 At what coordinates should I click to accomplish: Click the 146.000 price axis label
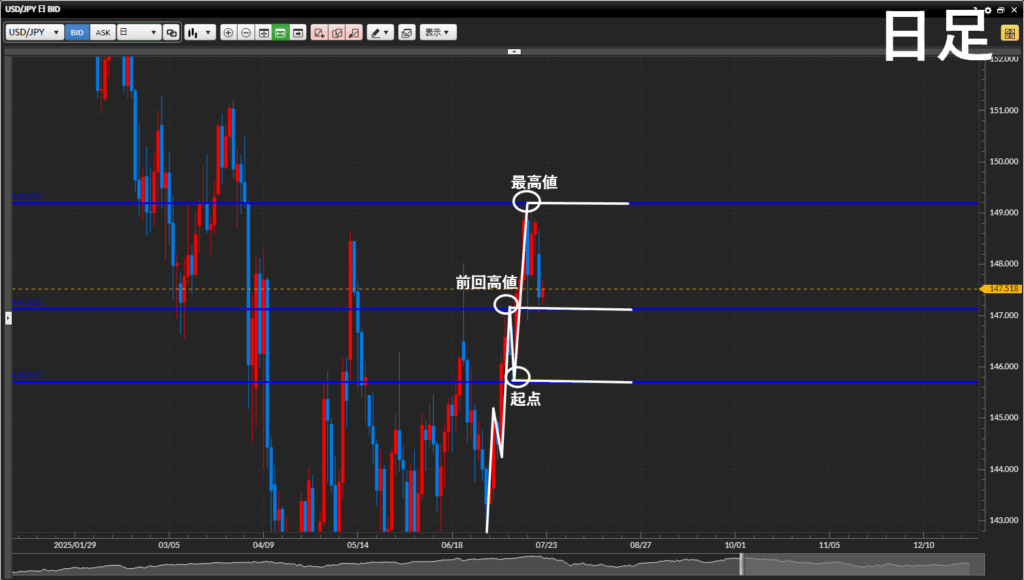(x=1004, y=366)
